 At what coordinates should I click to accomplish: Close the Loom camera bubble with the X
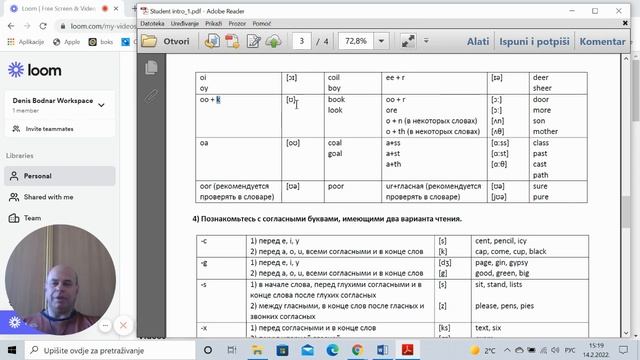click(123, 325)
